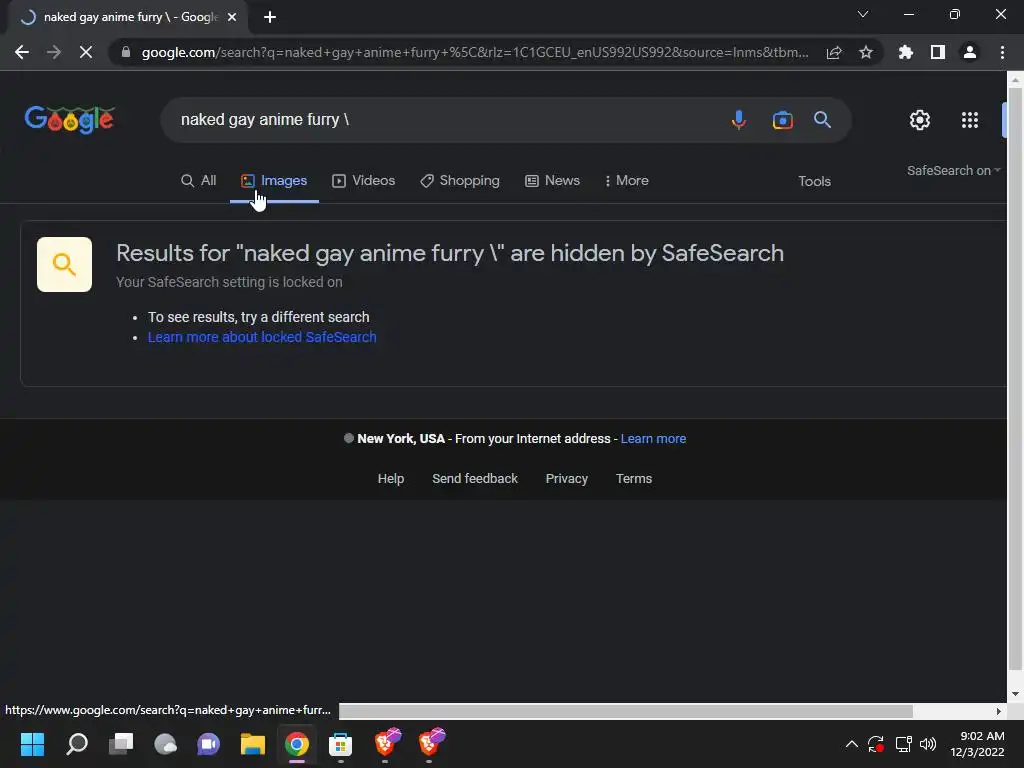Click the SafeSearch yellow magnifier icon
The image size is (1024, 768).
pyautogui.click(x=64, y=264)
